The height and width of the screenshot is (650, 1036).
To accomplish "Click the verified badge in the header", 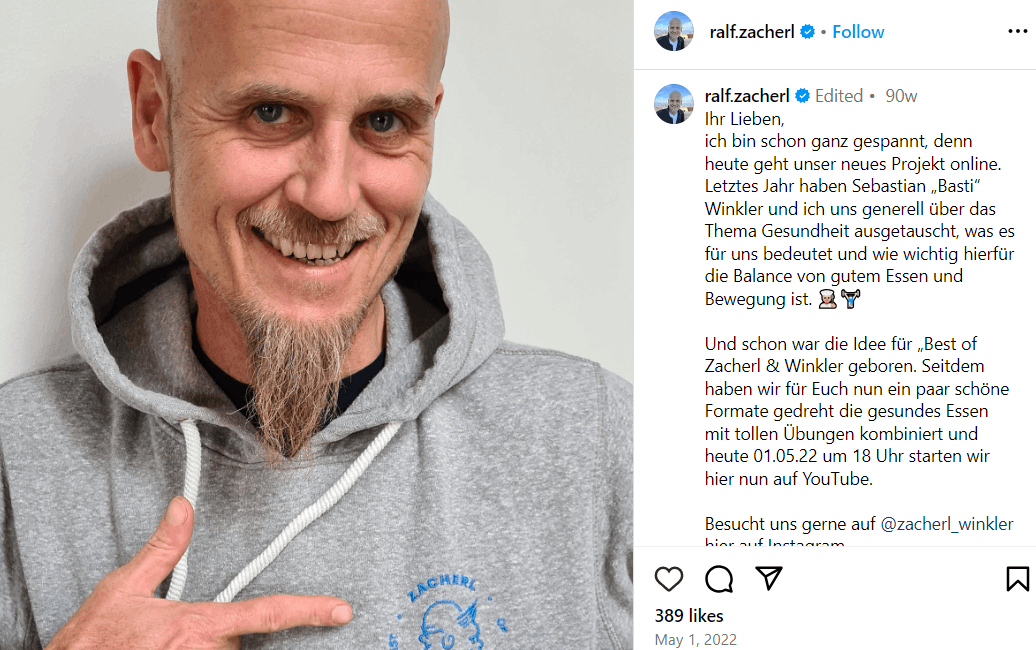I will coord(807,32).
